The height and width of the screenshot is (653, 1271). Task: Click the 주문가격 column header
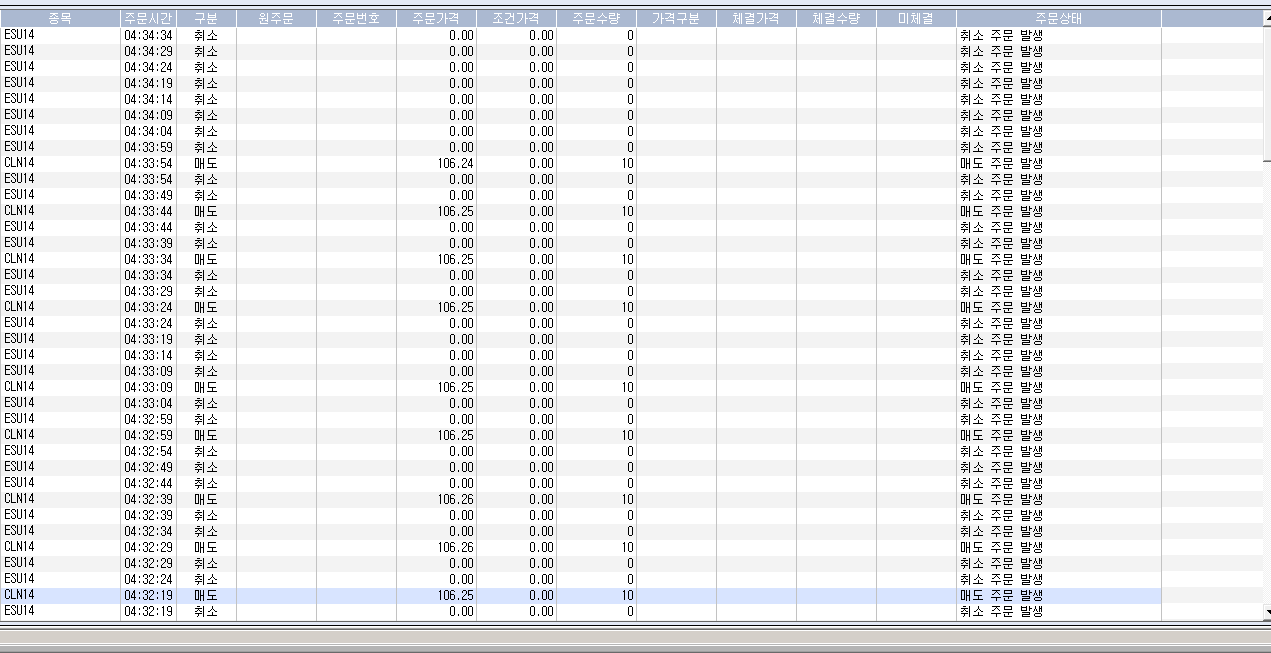pos(436,18)
